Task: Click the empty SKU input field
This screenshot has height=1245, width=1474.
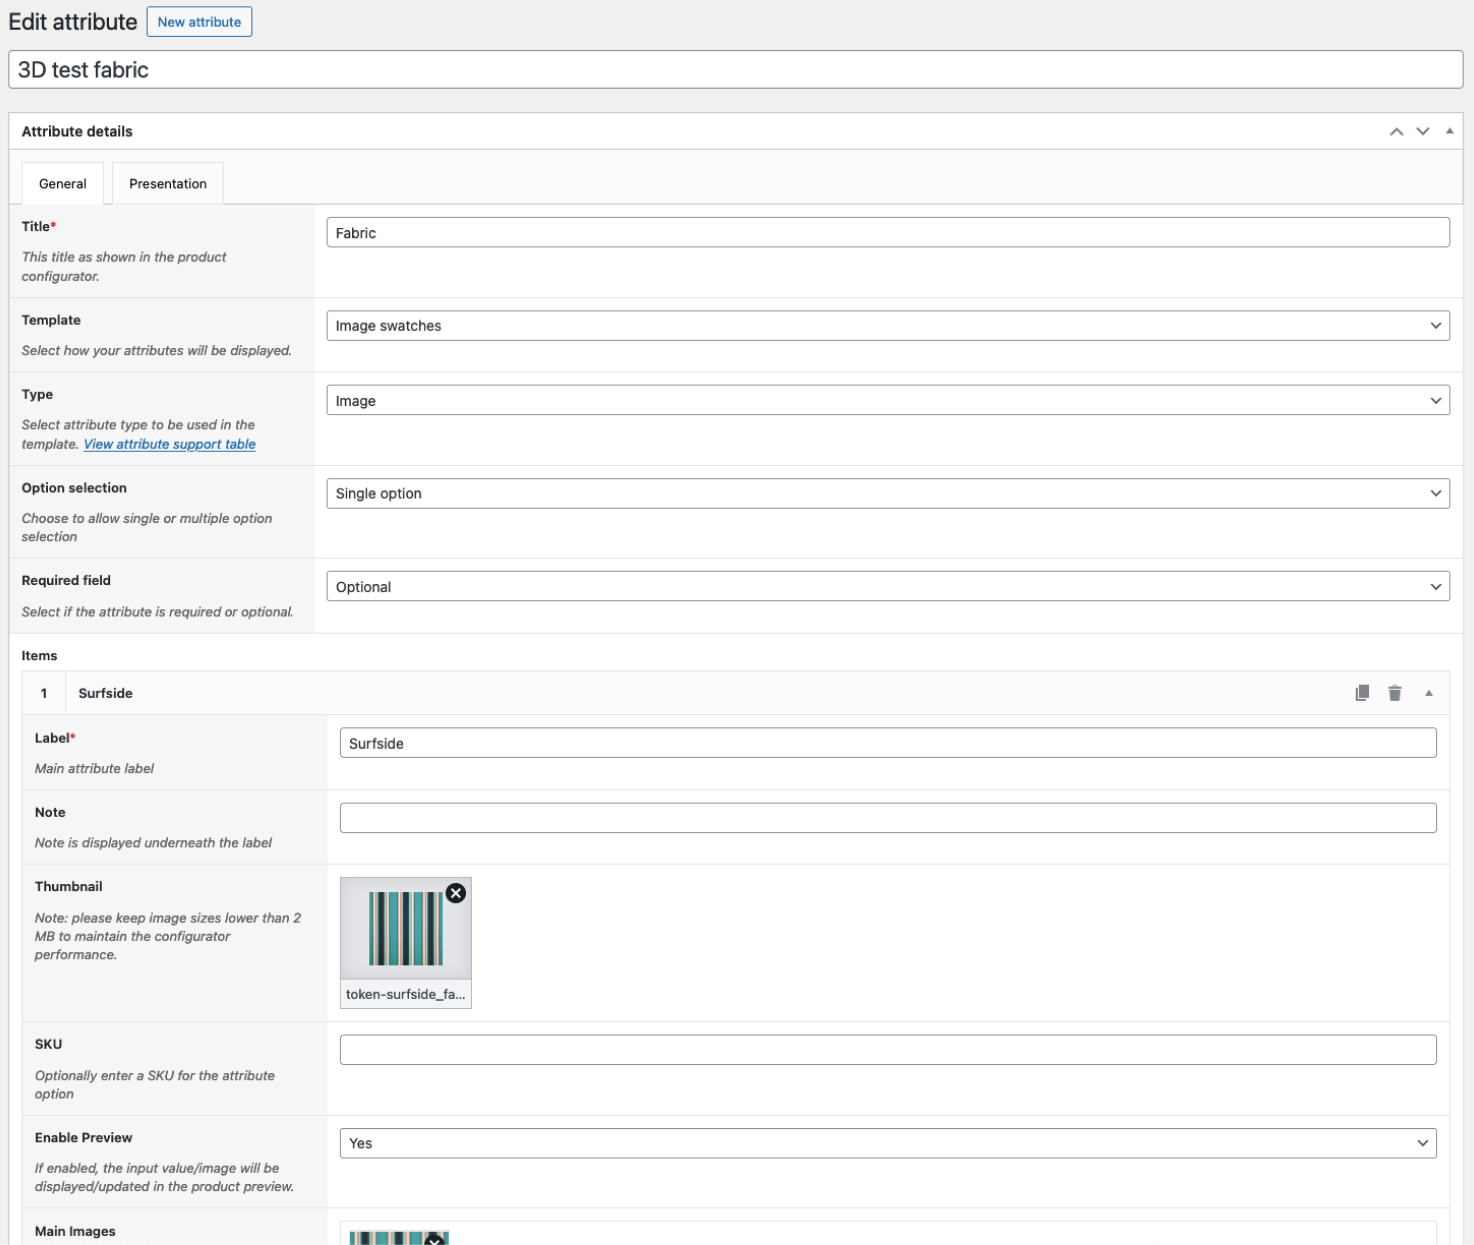Action: 888,1050
